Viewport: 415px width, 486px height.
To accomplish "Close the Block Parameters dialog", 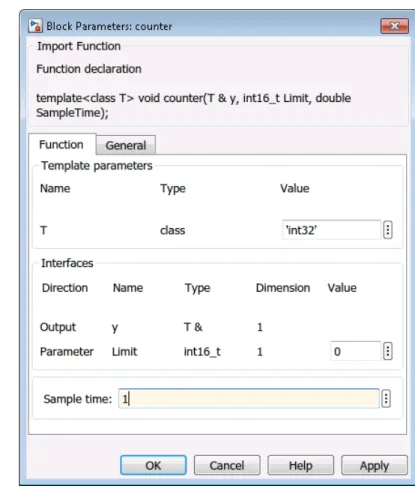I will [x=394, y=26].
